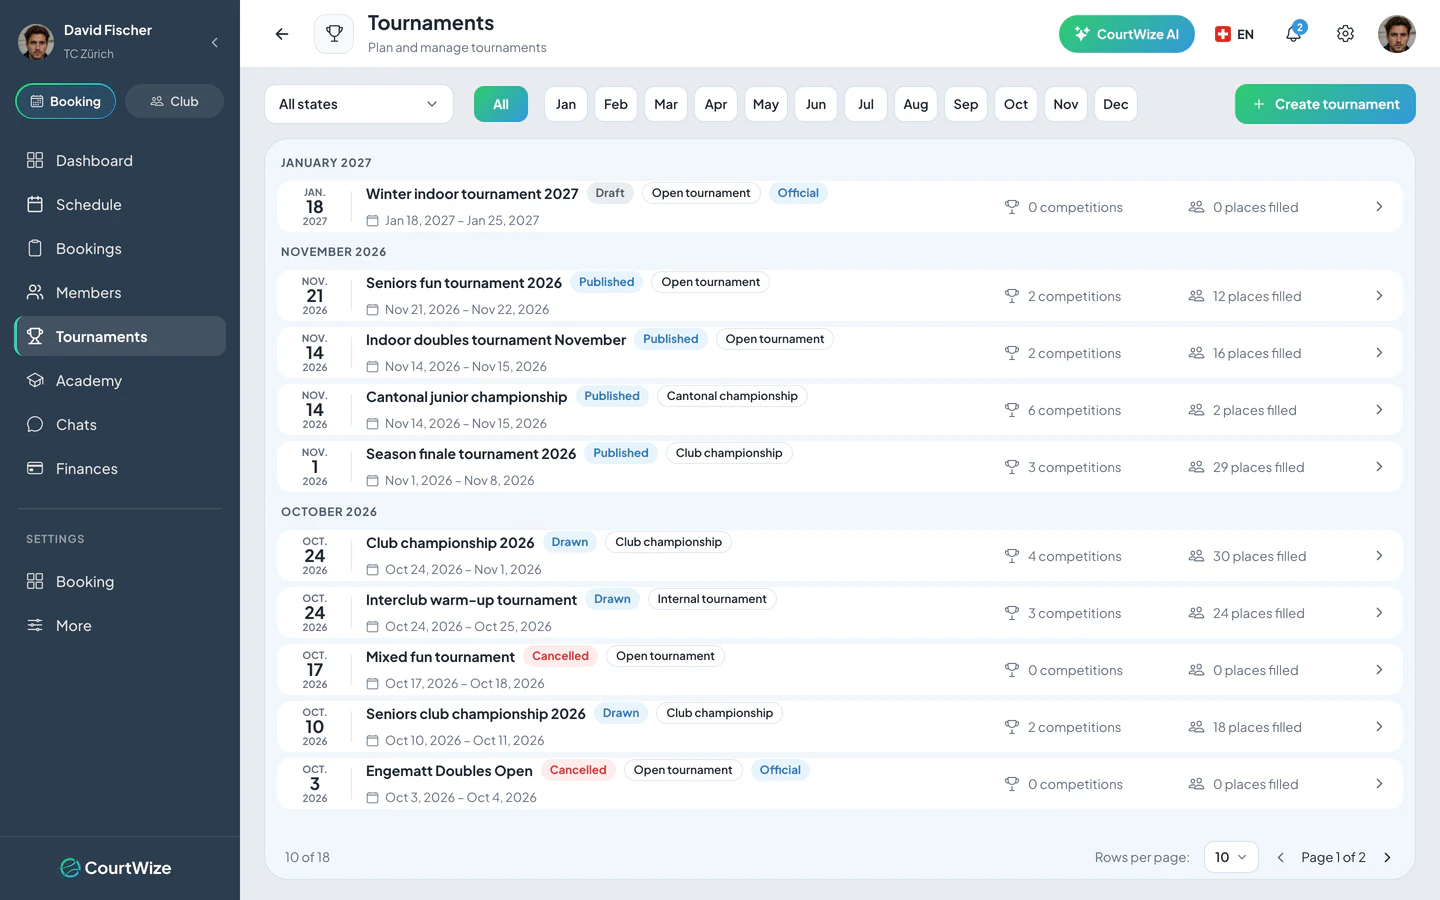Change language with EN selector
1440x900 pixels.
coord(1234,34)
